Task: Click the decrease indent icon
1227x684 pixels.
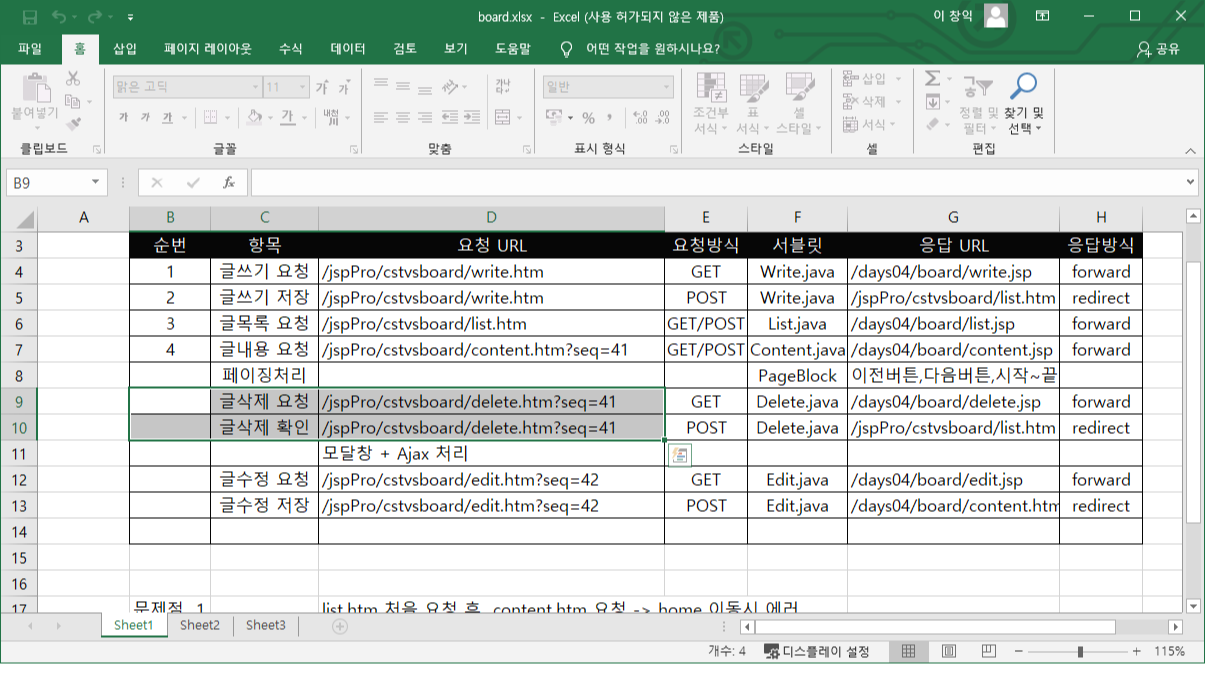Action: click(451, 117)
